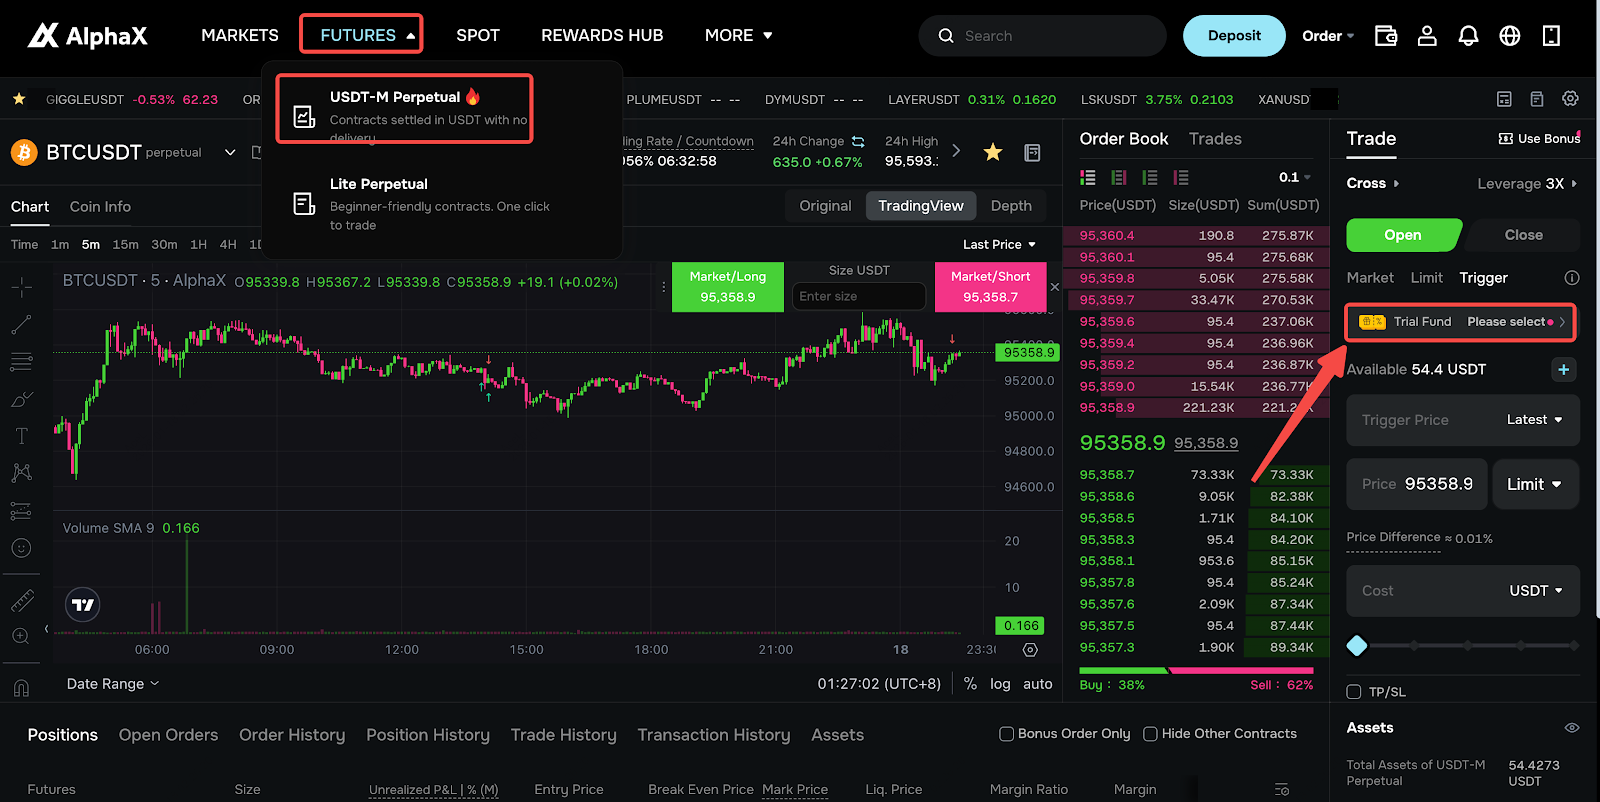
Task: Click the add funds plus button
Action: point(1563,369)
